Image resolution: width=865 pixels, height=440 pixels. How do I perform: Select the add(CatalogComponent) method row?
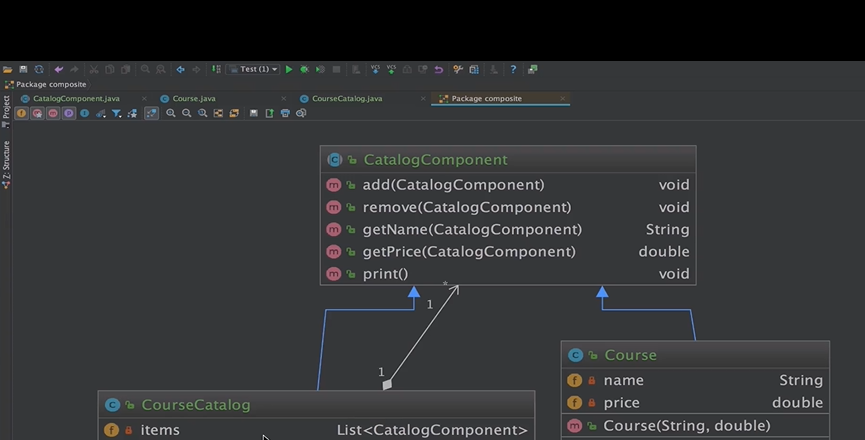[x=508, y=185]
